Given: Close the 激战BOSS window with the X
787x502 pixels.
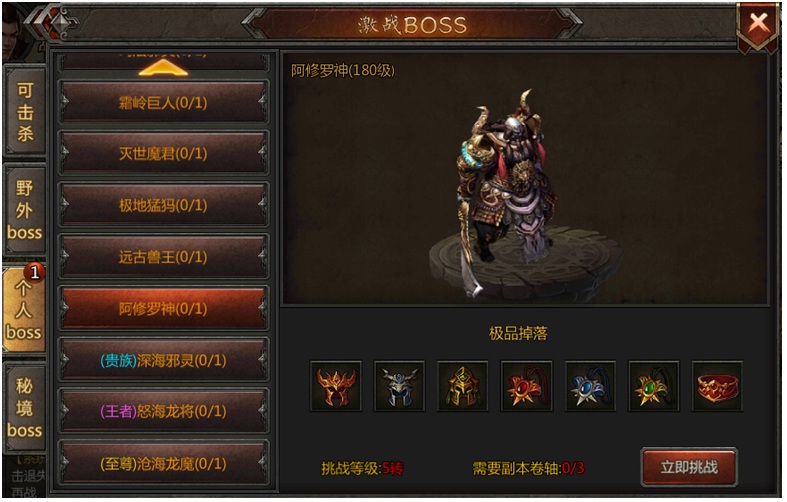Looking at the screenshot, I should coord(758,24).
